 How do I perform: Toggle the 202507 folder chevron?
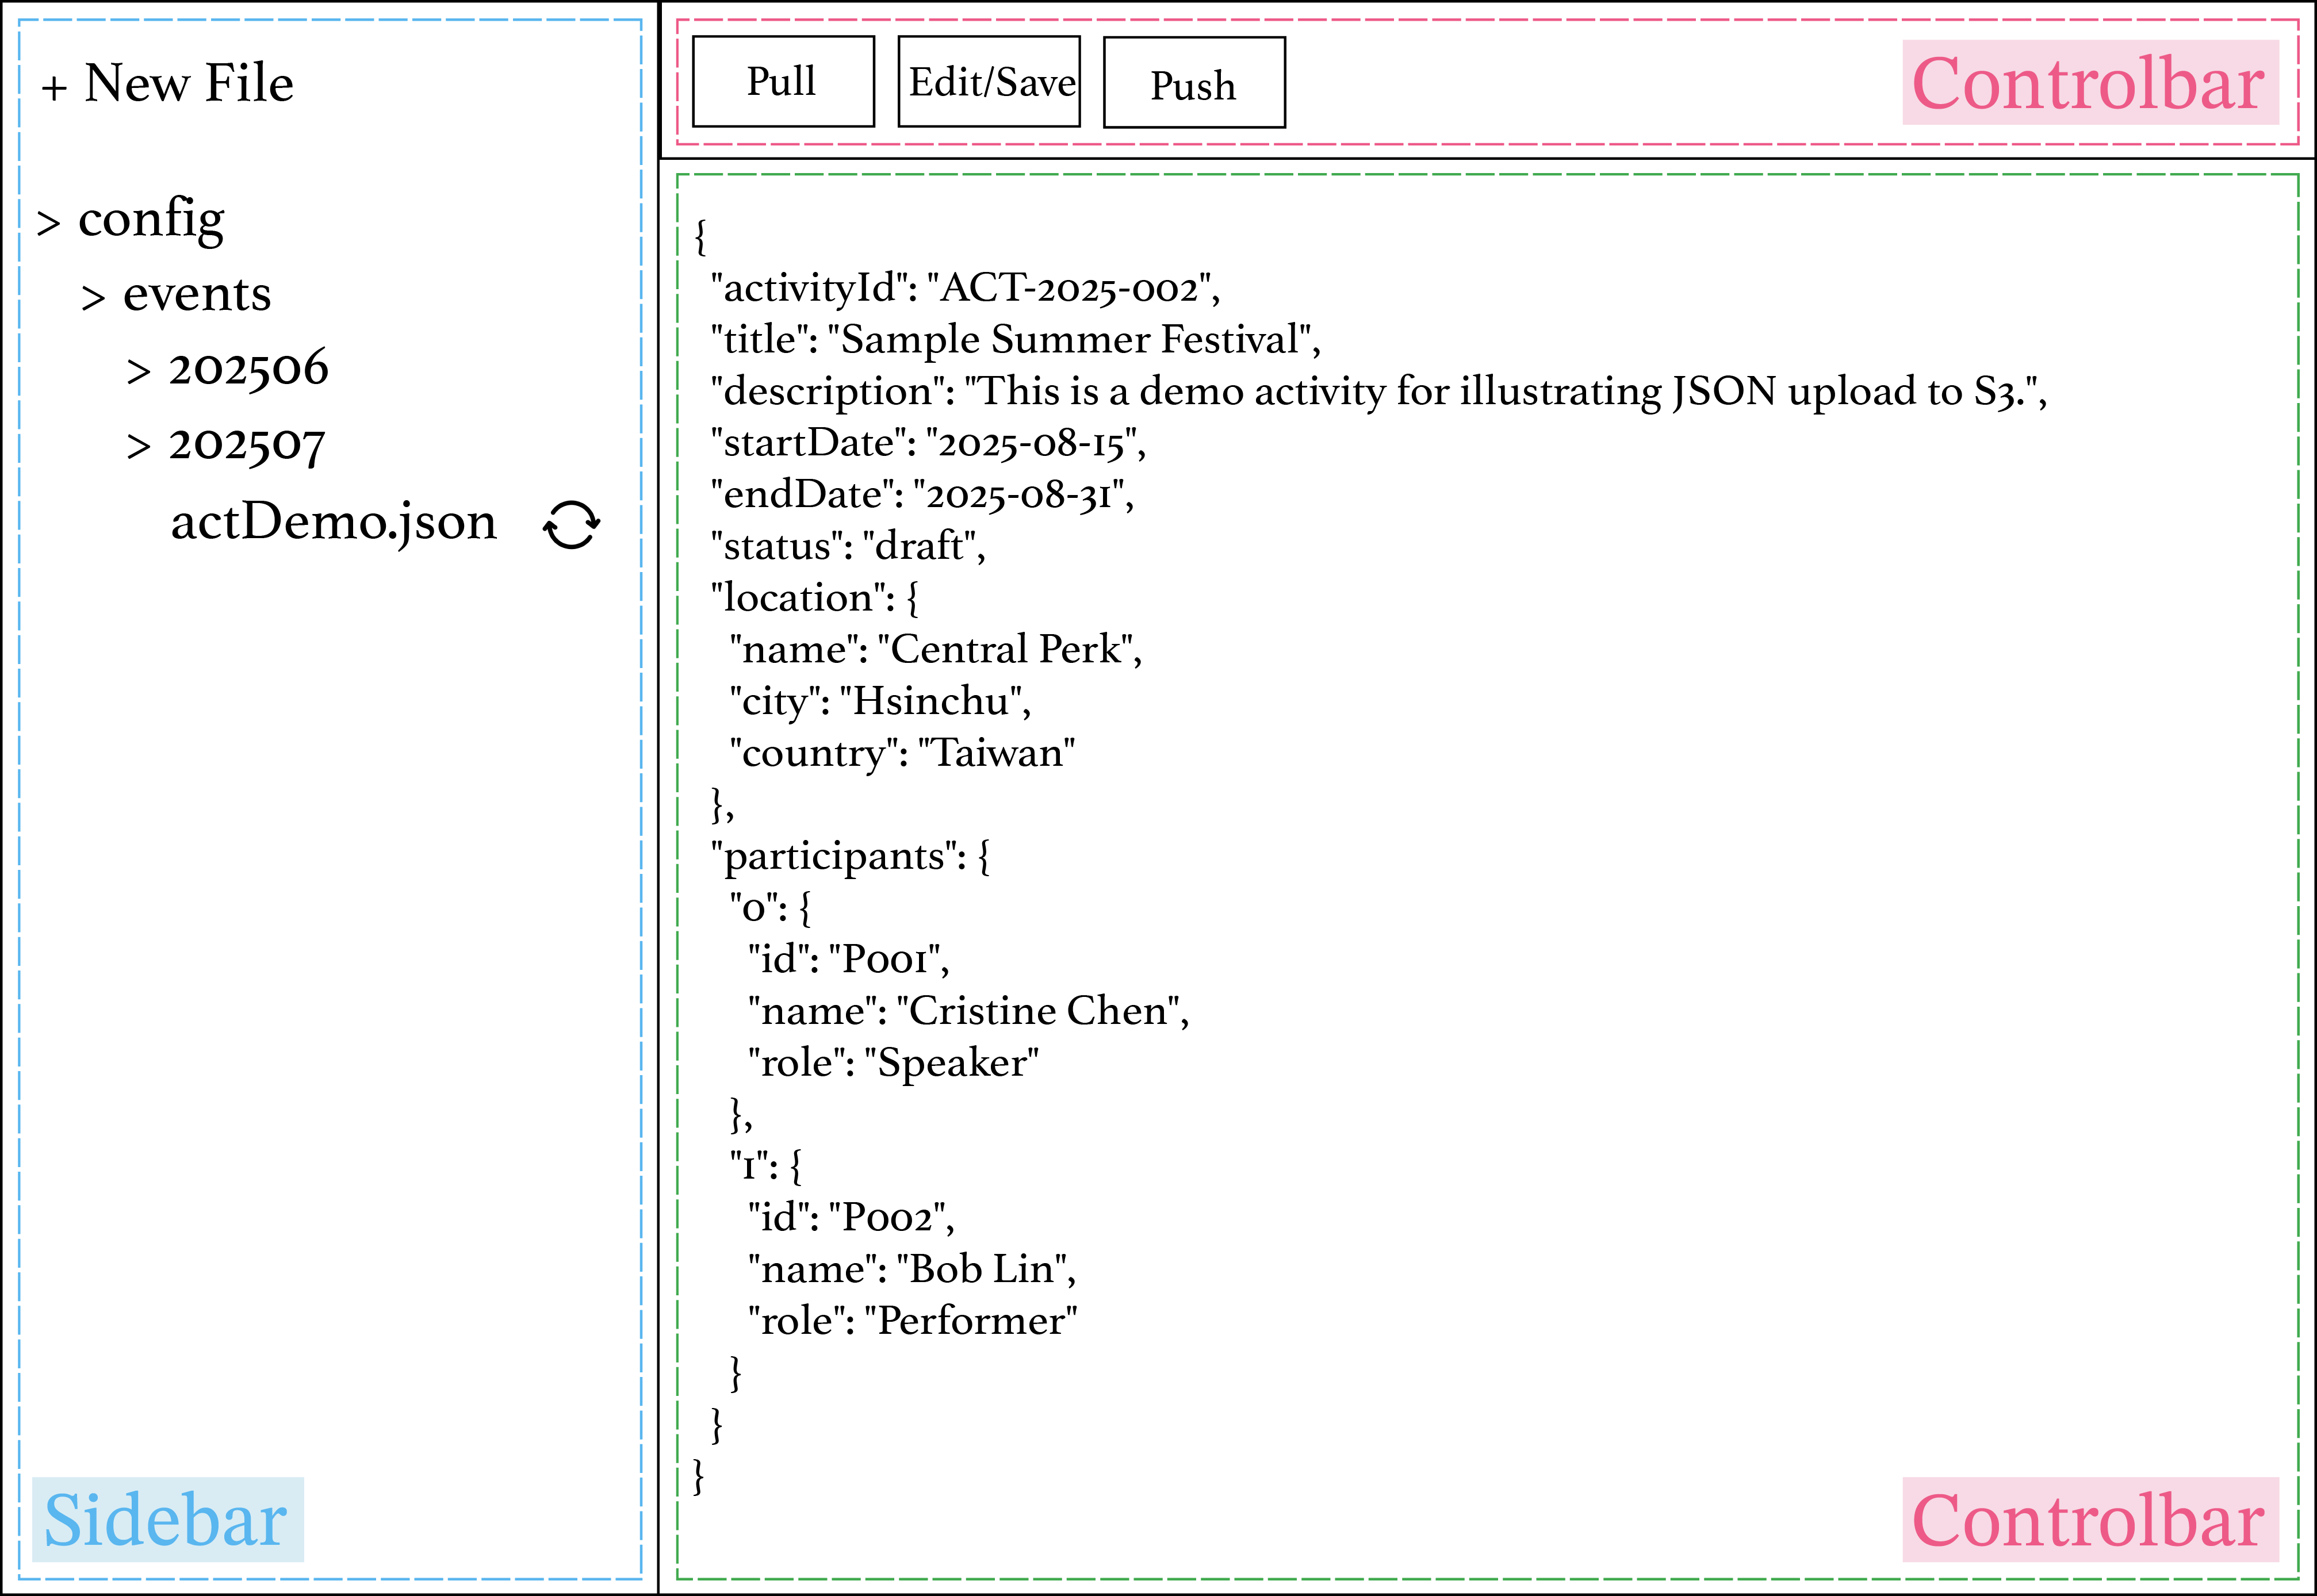click(138, 447)
